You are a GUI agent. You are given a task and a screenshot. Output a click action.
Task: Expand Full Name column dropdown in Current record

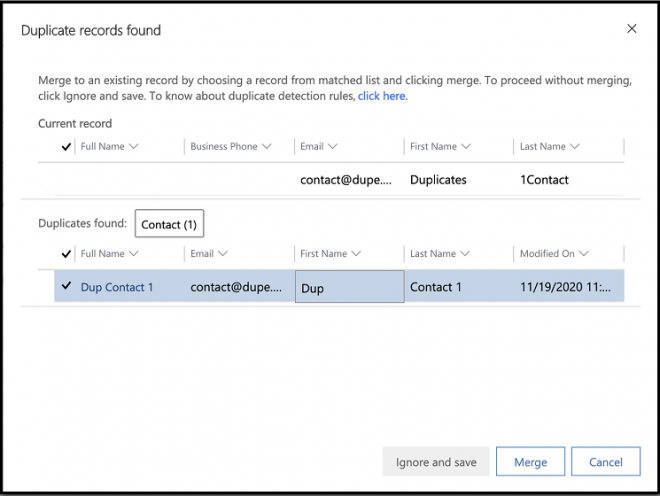pos(133,146)
